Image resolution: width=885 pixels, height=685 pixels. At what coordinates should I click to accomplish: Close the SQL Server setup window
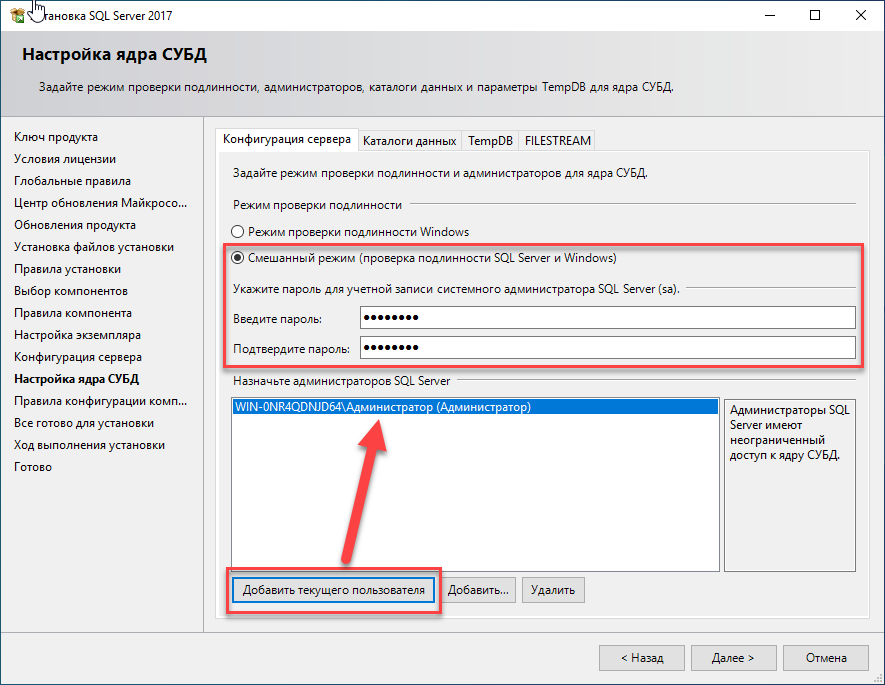(x=861, y=15)
